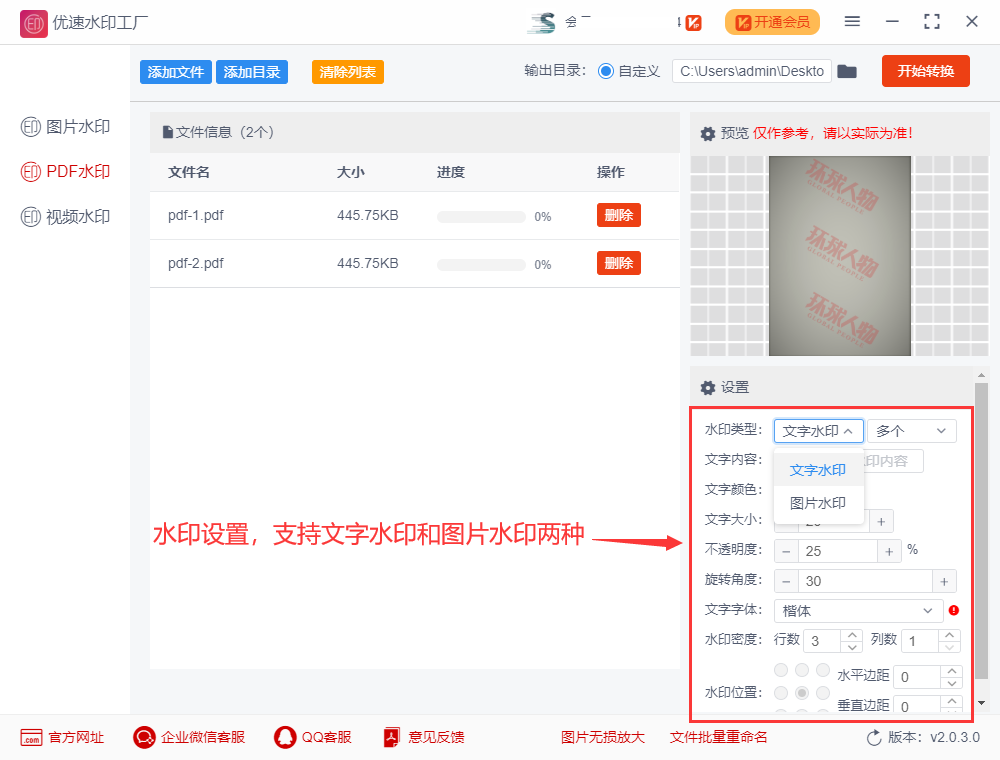Open 文件批量重命名 link
The height and width of the screenshot is (760, 1000).
(719, 738)
